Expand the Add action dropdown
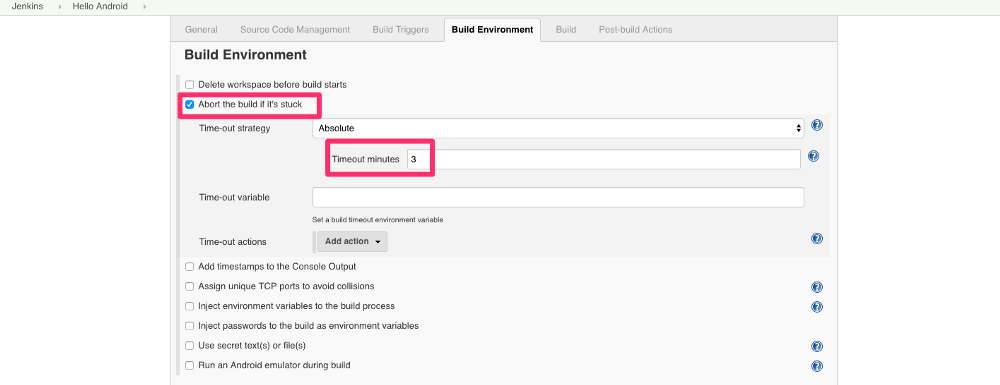 (352, 242)
